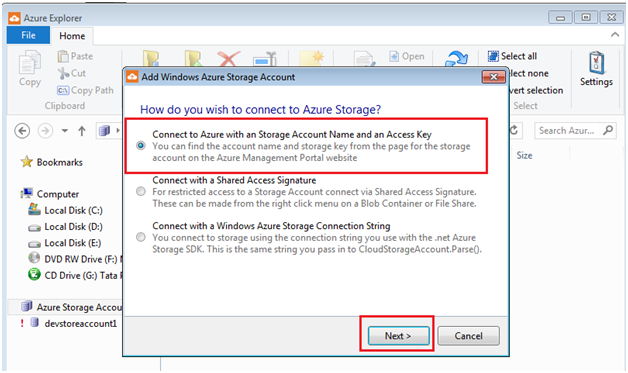The image size is (628, 373).
Task: Open the recent locations dropdown arrow
Action: click(64, 131)
